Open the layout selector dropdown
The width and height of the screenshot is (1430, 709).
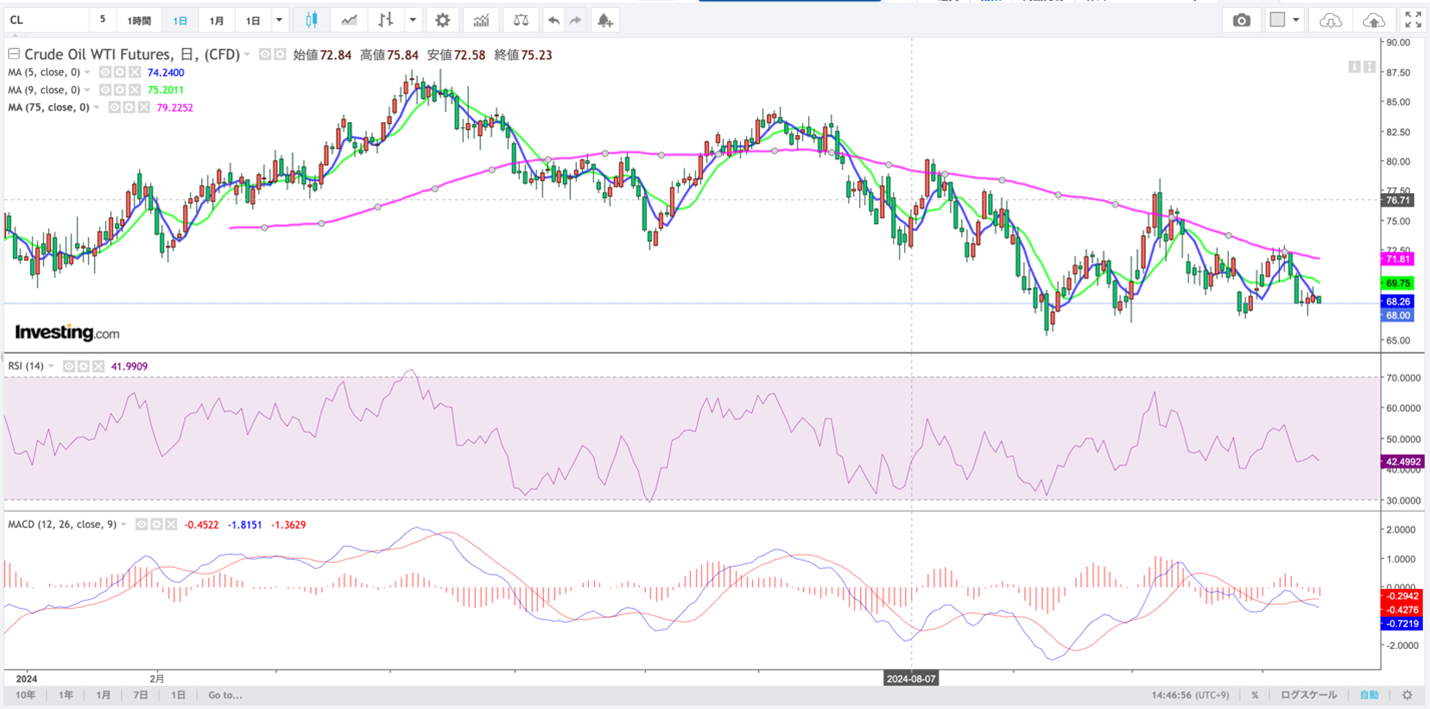pyautogui.click(x=1284, y=20)
